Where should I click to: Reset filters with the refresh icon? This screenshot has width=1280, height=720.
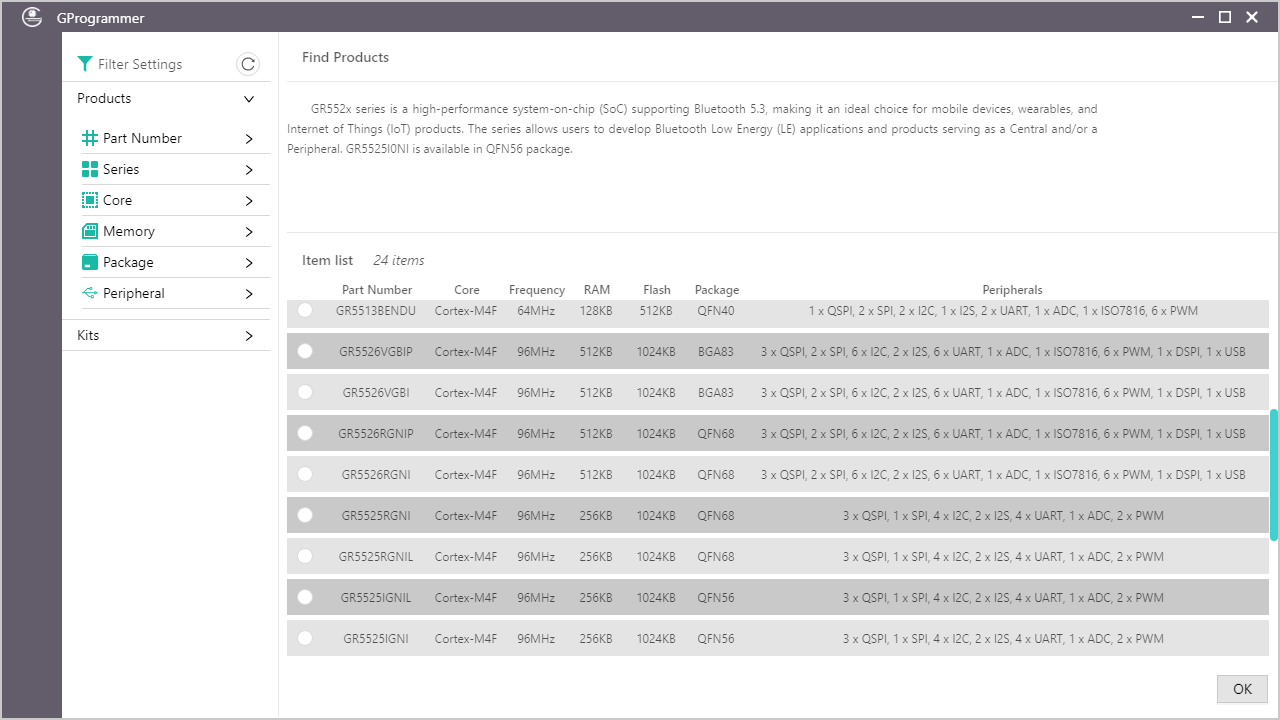point(248,64)
